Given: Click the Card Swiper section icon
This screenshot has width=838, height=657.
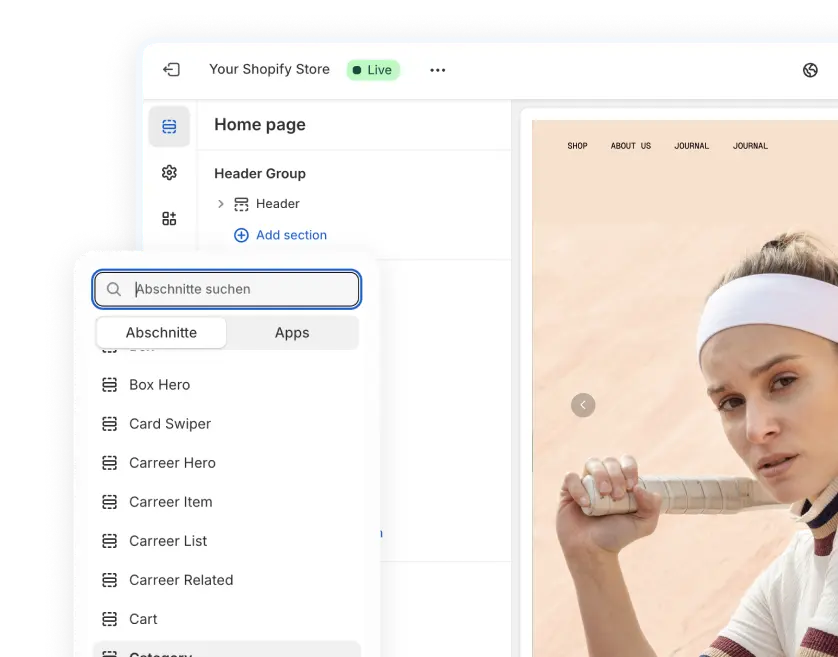Looking at the screenshot, I should (x=110, y=424).
